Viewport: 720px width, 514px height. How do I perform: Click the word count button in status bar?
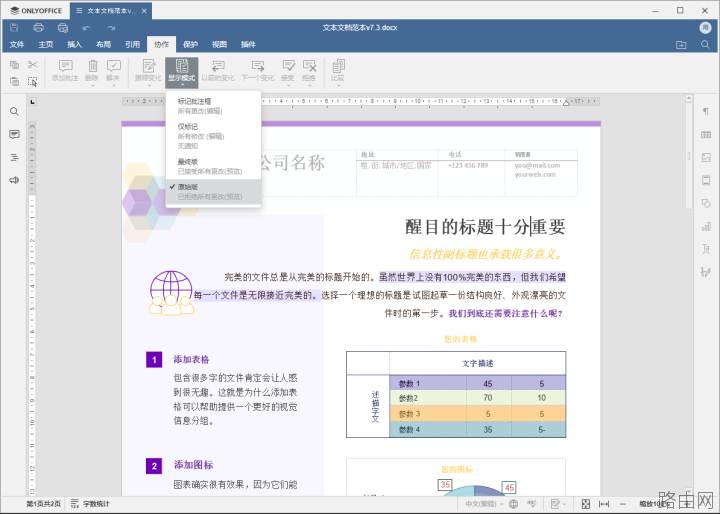(90, 504)
